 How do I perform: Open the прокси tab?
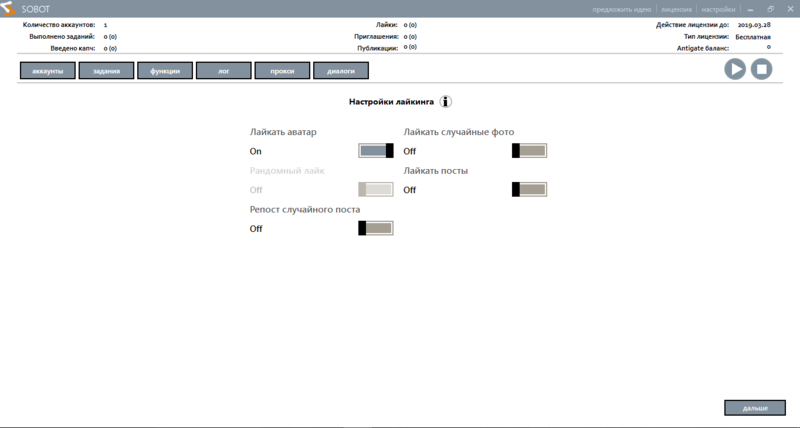click(282, 71)
